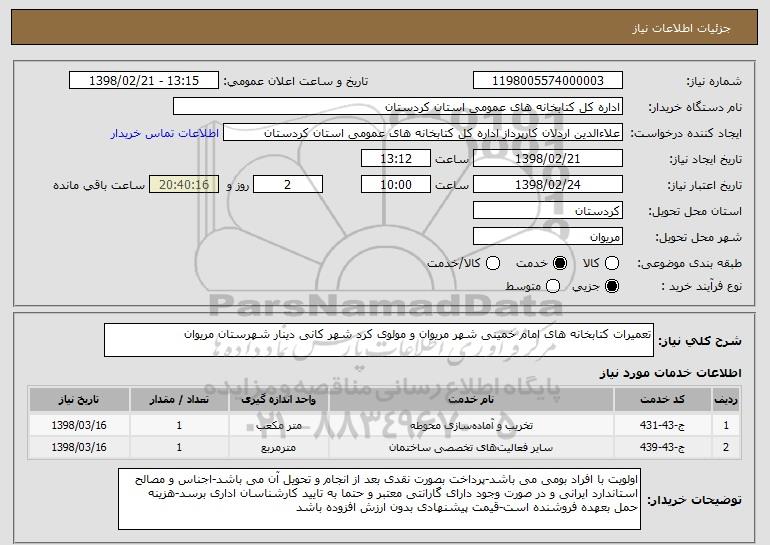Click the مترمربع unit cell
770x545 pixels.
tap(278, 447)
